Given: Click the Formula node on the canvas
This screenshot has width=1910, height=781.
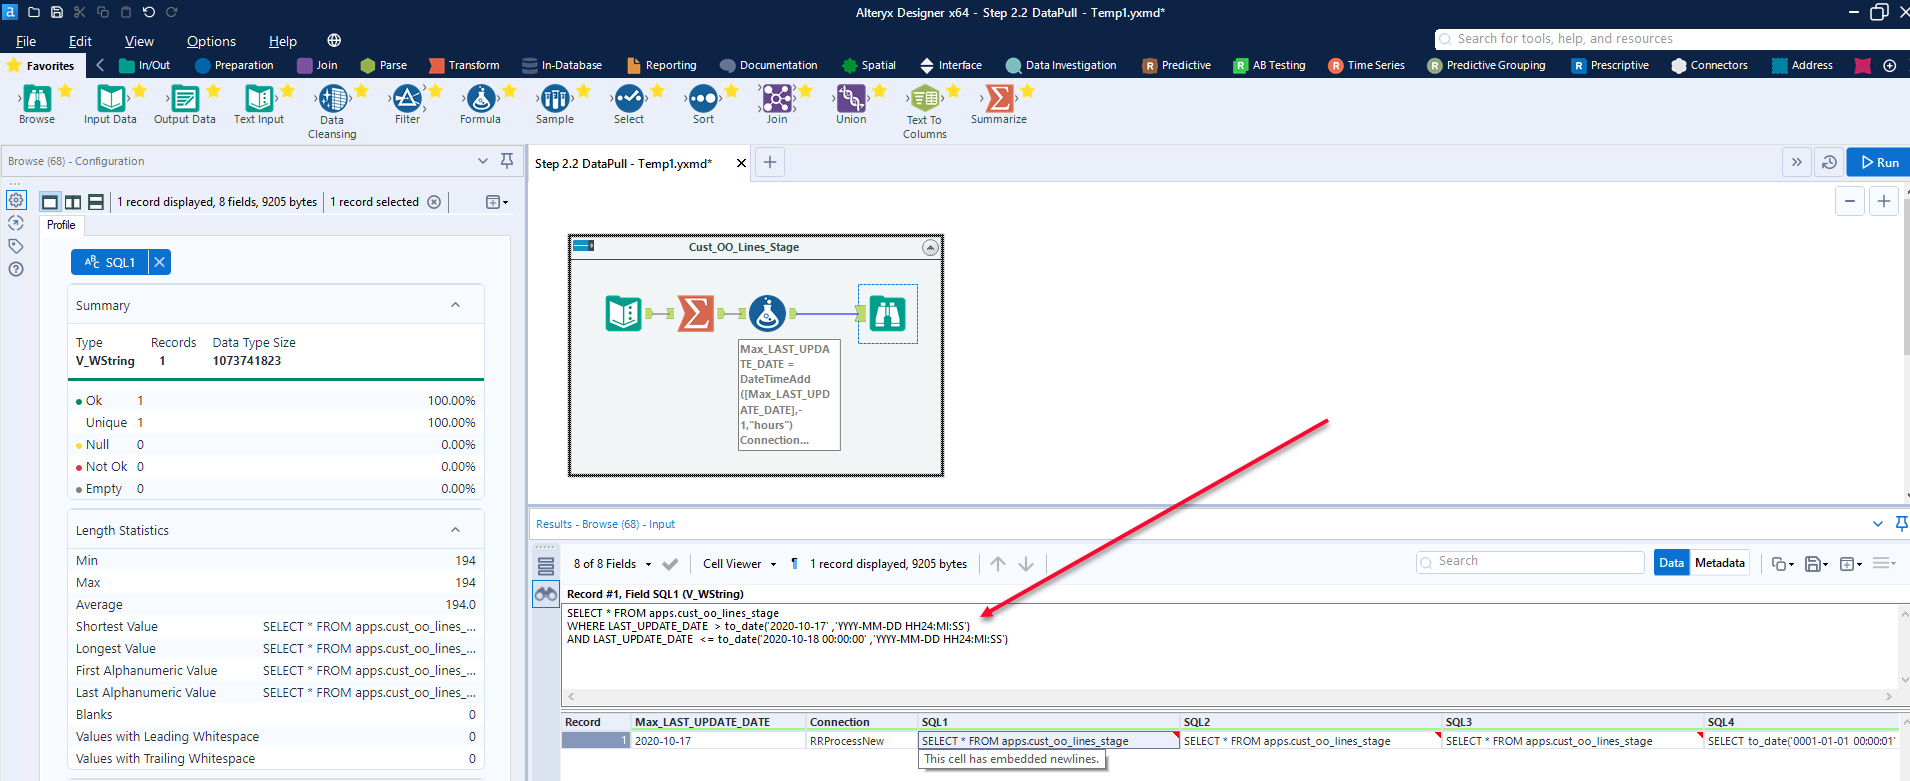Looking at the screenshot, I should [x=767, y=314].
